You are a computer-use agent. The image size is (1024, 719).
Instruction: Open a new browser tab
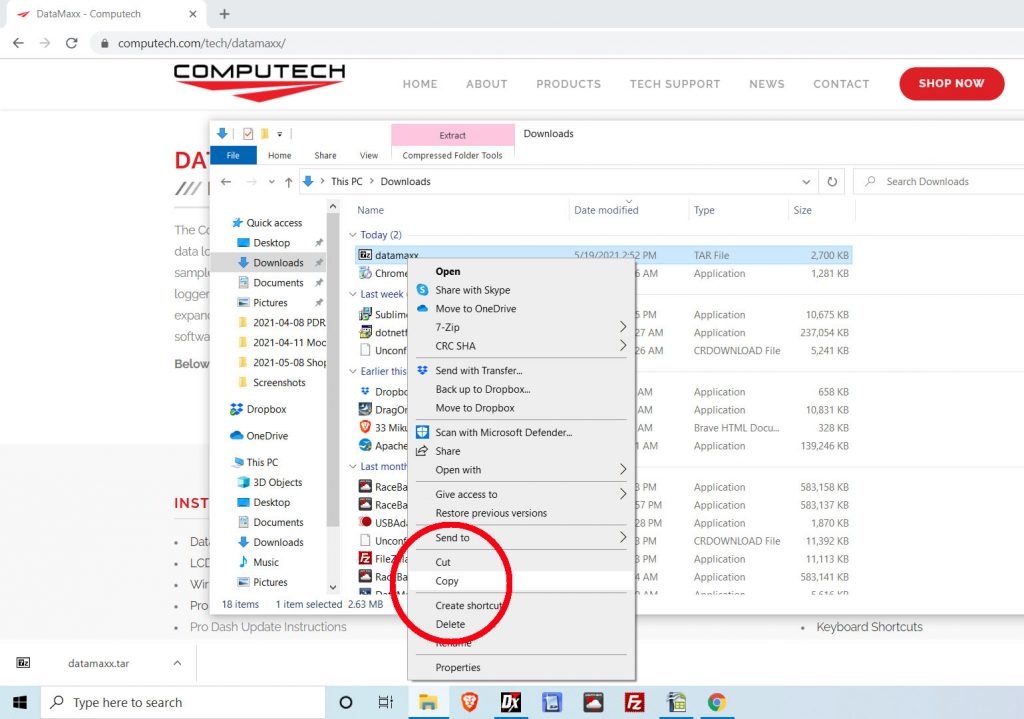tap(224, 14)
